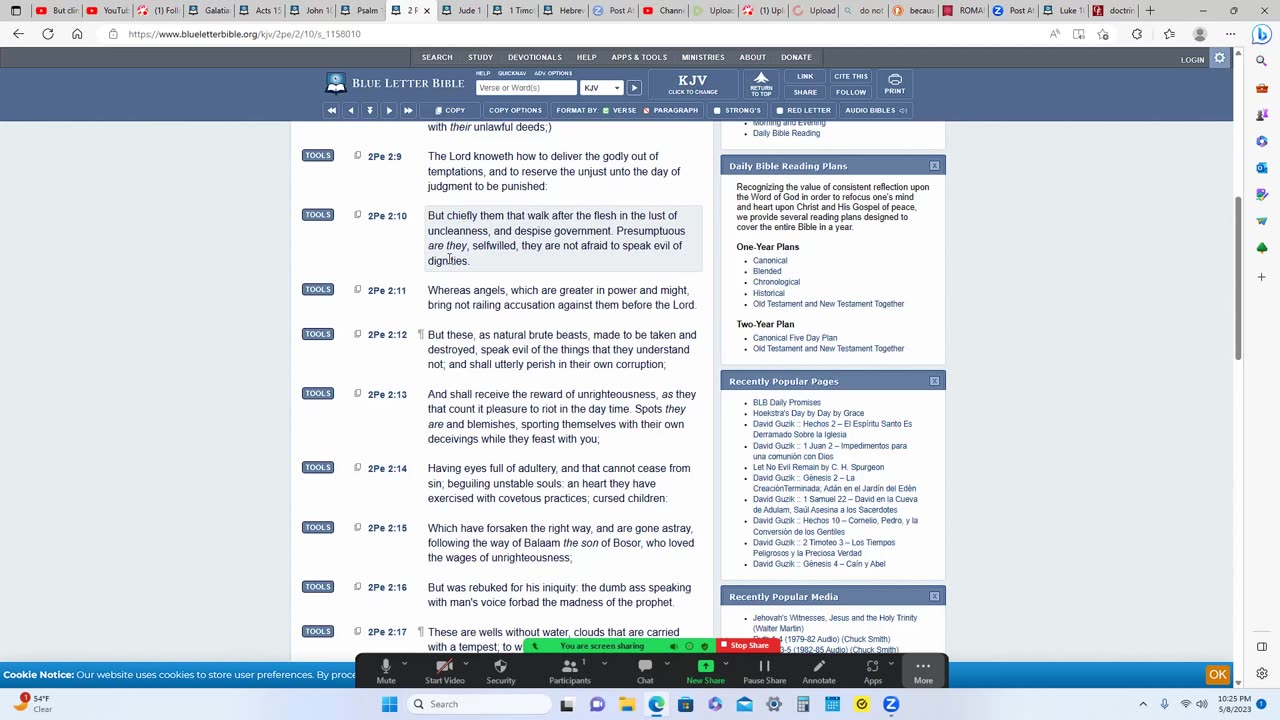Open the Chronological reading plan link
The width and height of the screenshot is (1280, 720).
776,282
